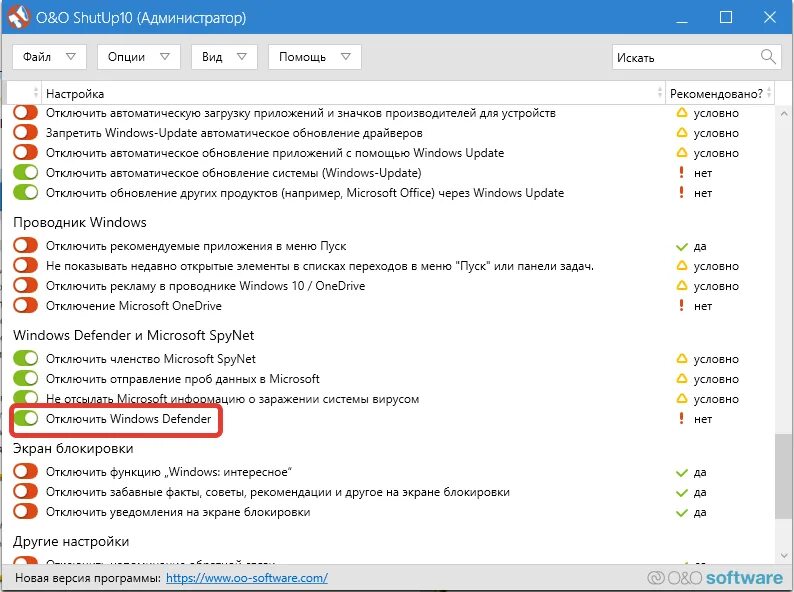This screenshot has height=592, width=794.
Task: Toggle 'Отключение Microsoft OneDrive' switch
Action: pyautogui.click(x=25, y=305)
